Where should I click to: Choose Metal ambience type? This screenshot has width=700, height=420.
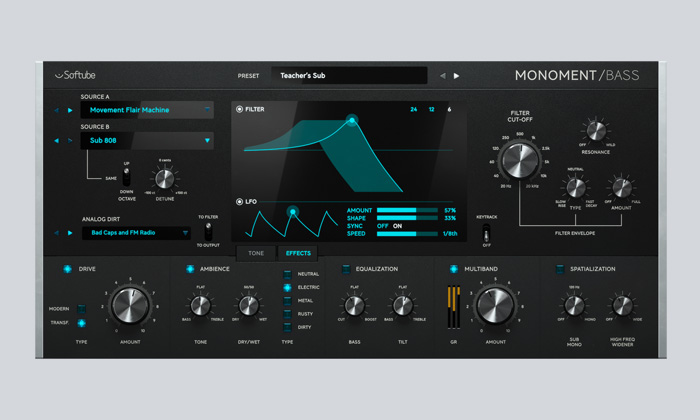click(288, 301)
